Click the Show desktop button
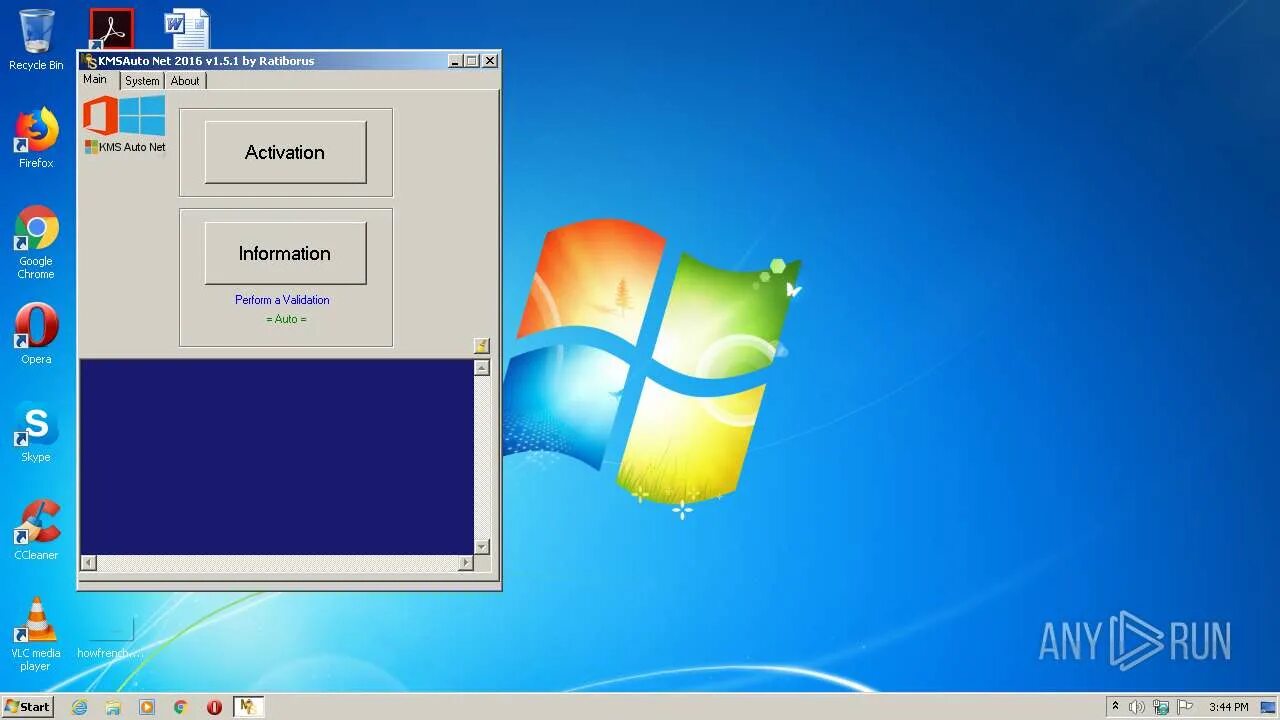Image resolution: width=1280 pixels, height=720 pixels. pyautogui.click(x=1268, y=707)
